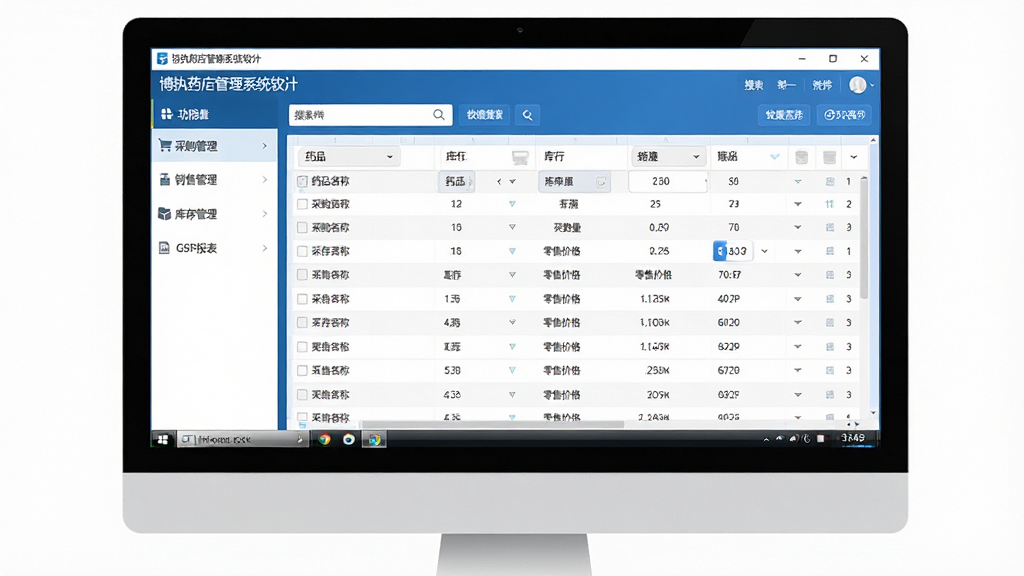The height and width of the screenshot is (576, 1024).
Task: Click the header link just left of avatar
Action: 822,85
